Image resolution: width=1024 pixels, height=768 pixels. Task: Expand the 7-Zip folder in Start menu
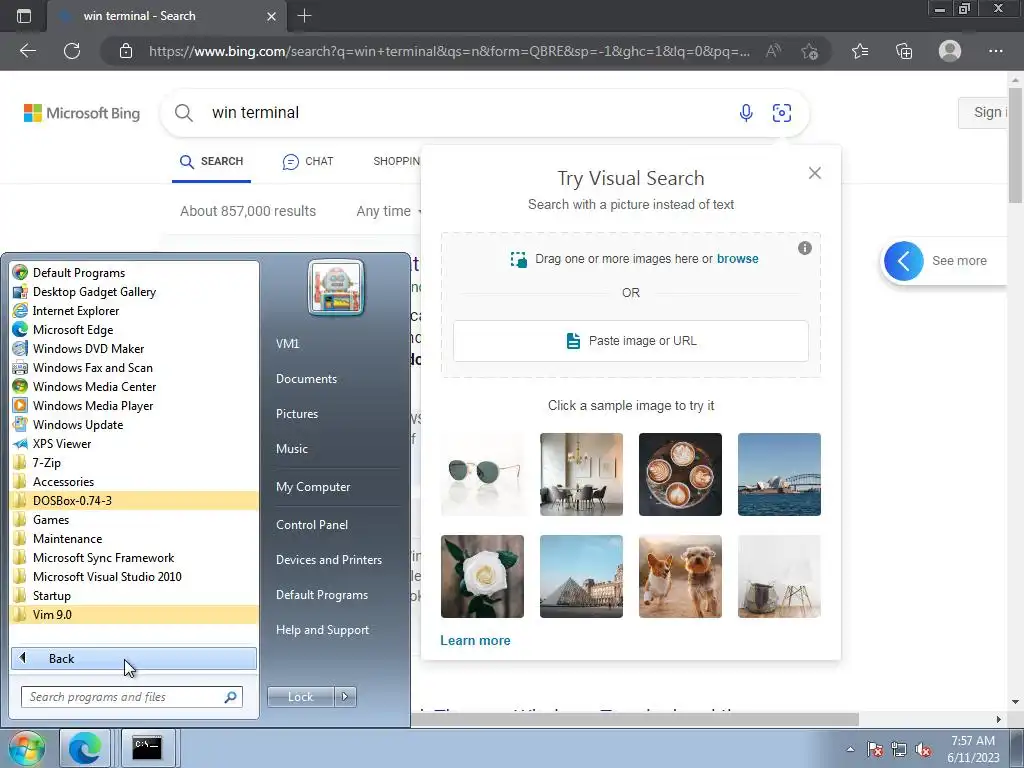[x=135, y=462]
